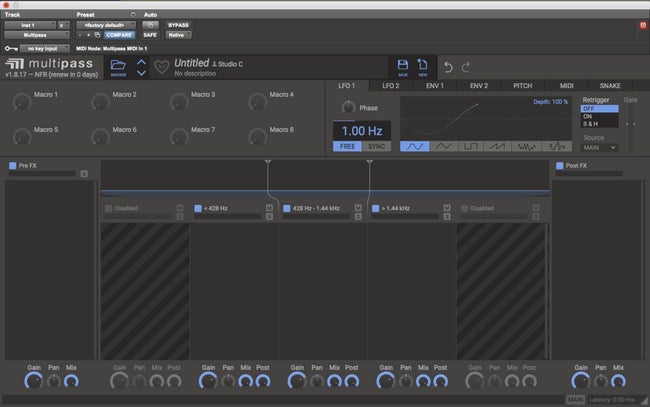Open the Multipass plug-in selector dropdown
This screenshot has width=650, height=407.
coord(37,35)
